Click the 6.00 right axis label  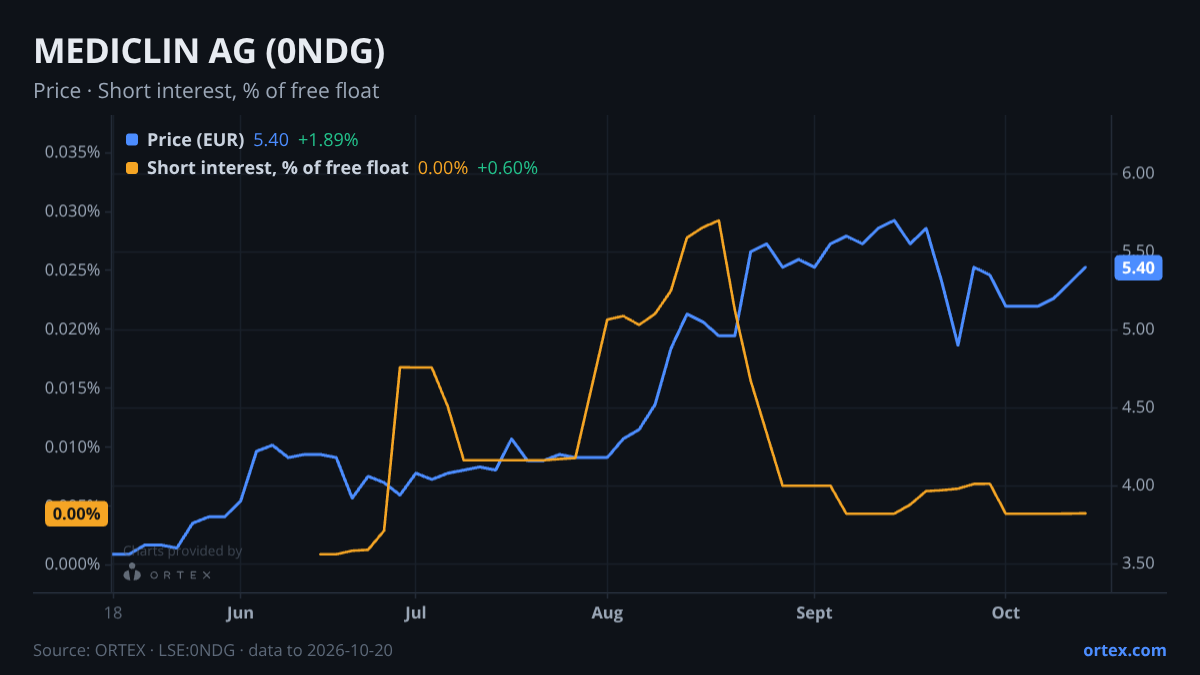pyautogui.click(x=1139, y=173)
